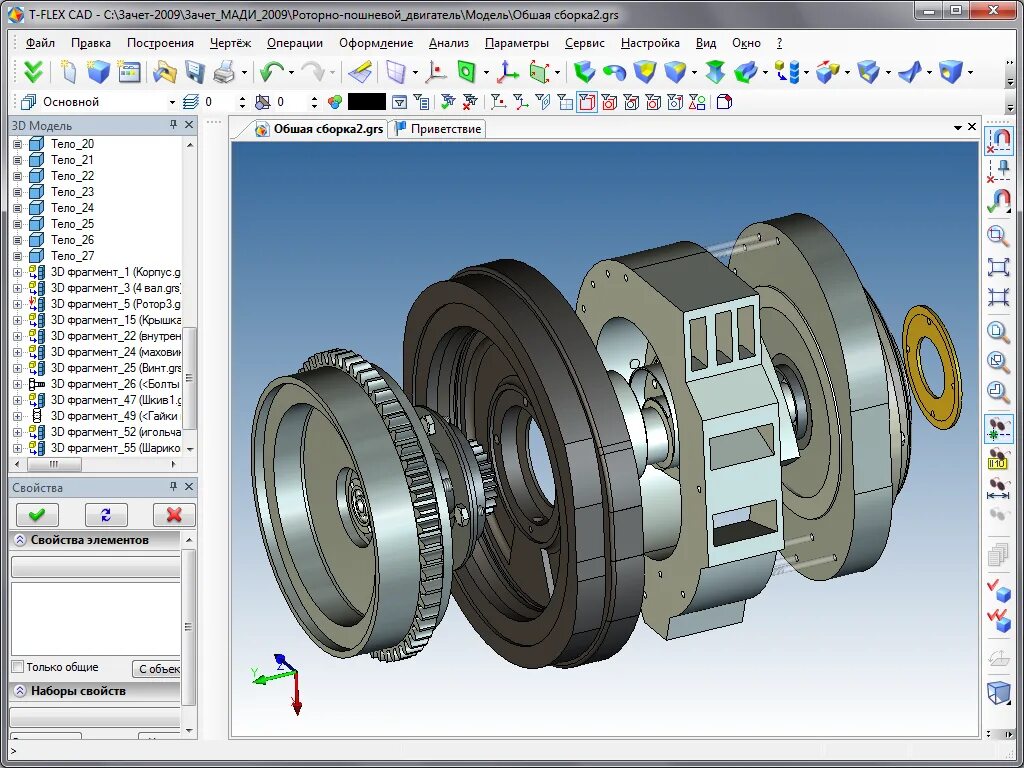1024x768 pixels.
Task: Open the Построения menu
Action: (160, 43)
